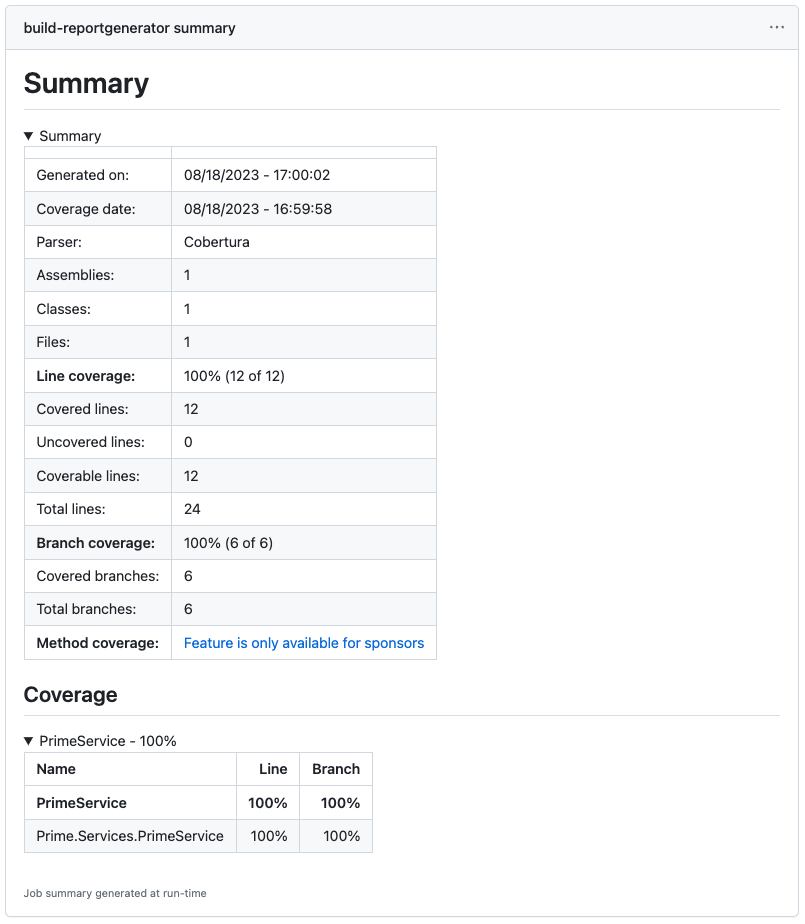Collapse the PrimeService - 100% section

point(29,741)
